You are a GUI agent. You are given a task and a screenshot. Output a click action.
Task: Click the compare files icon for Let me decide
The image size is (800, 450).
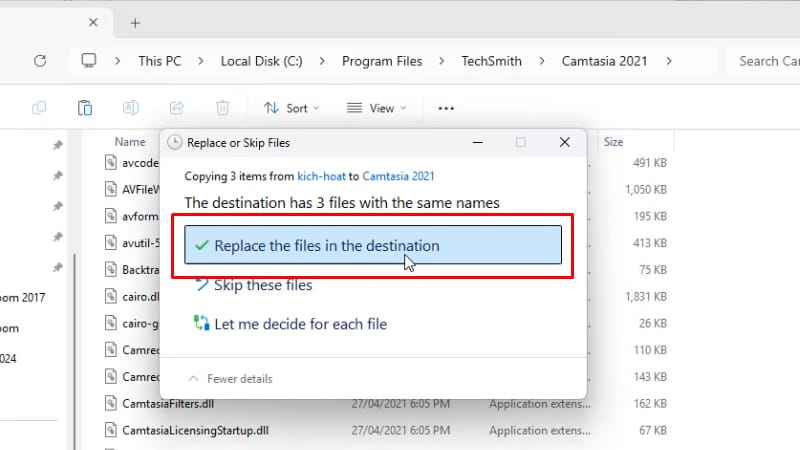tap(202, 323)
